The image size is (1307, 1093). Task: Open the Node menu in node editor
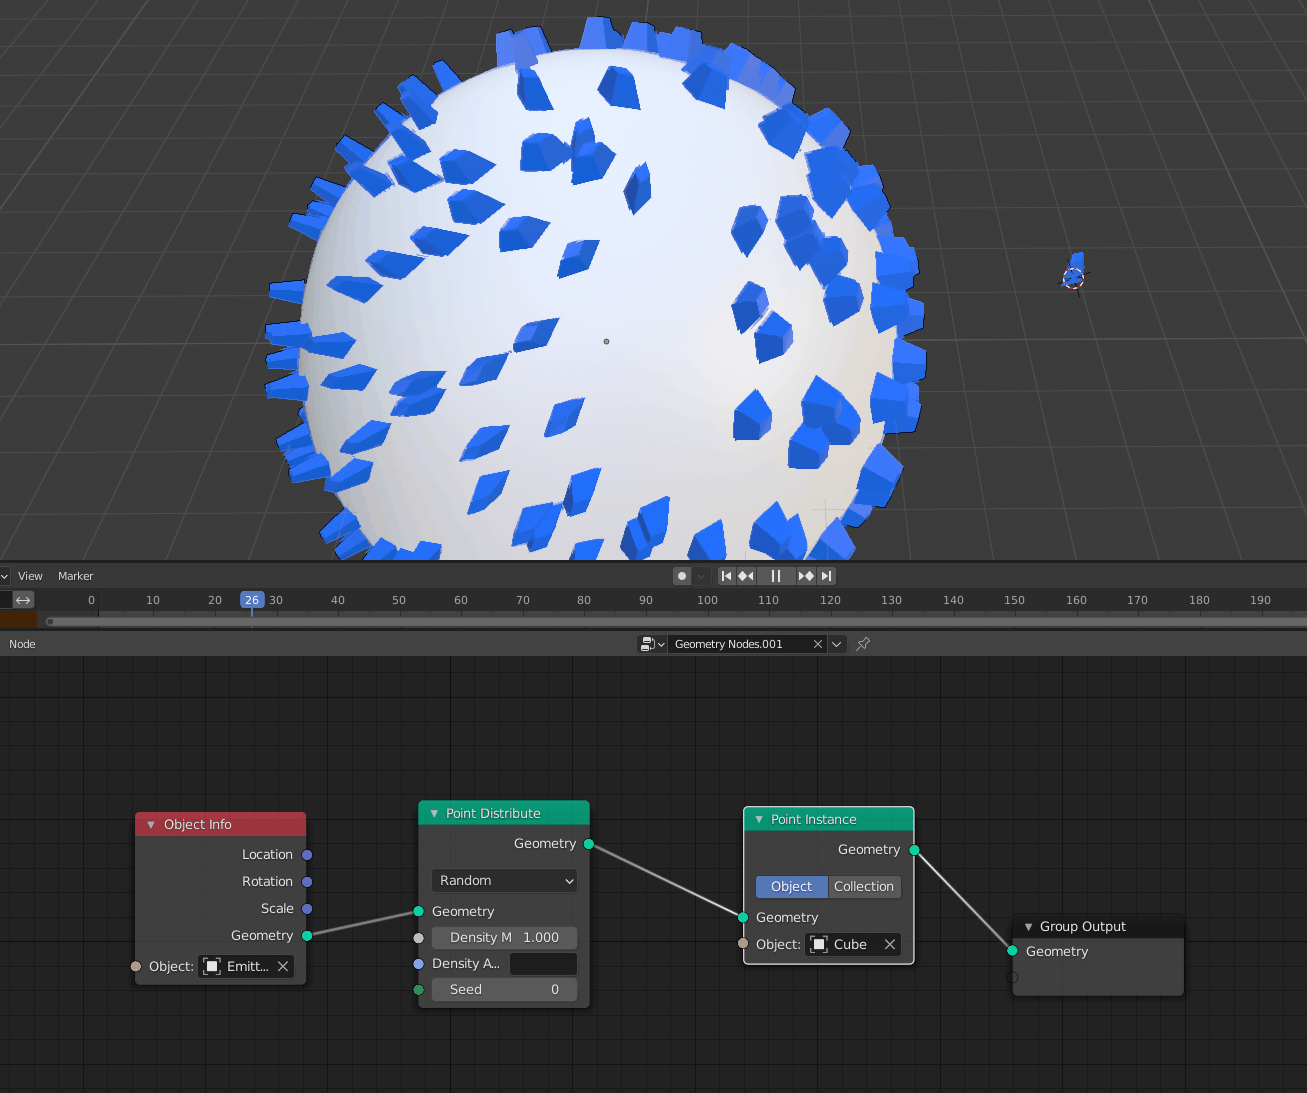[22, 644]
